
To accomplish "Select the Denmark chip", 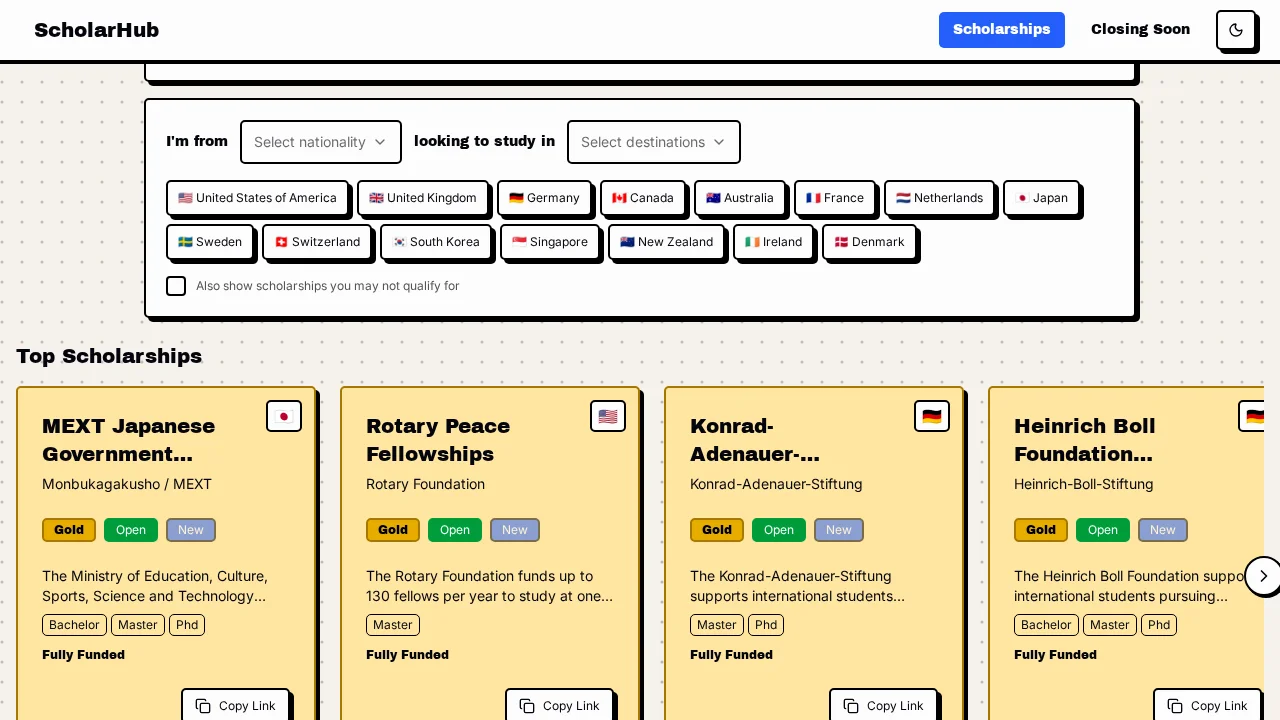I will (869, 242).
